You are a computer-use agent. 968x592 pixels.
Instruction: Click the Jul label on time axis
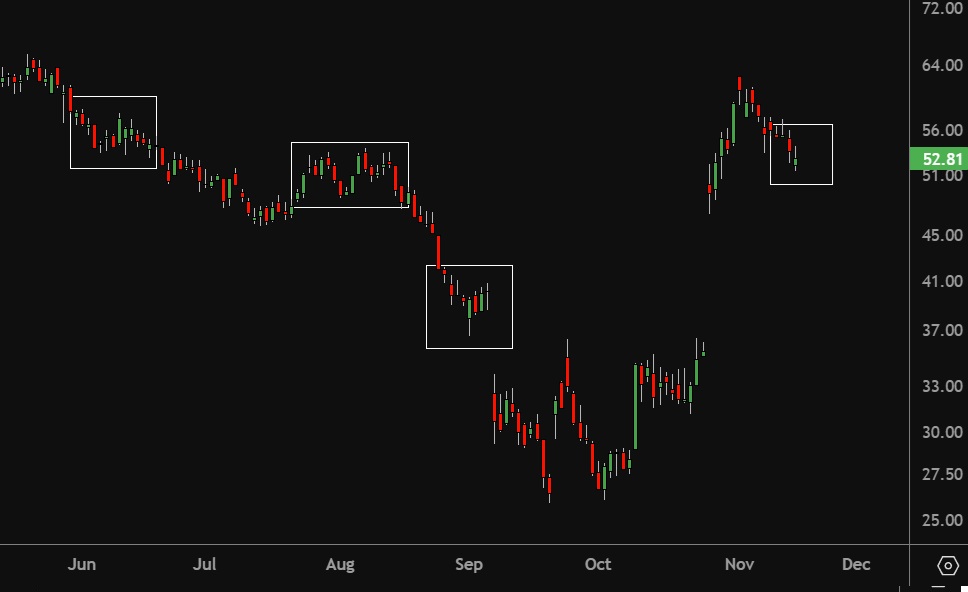click(x=204, y=565)
